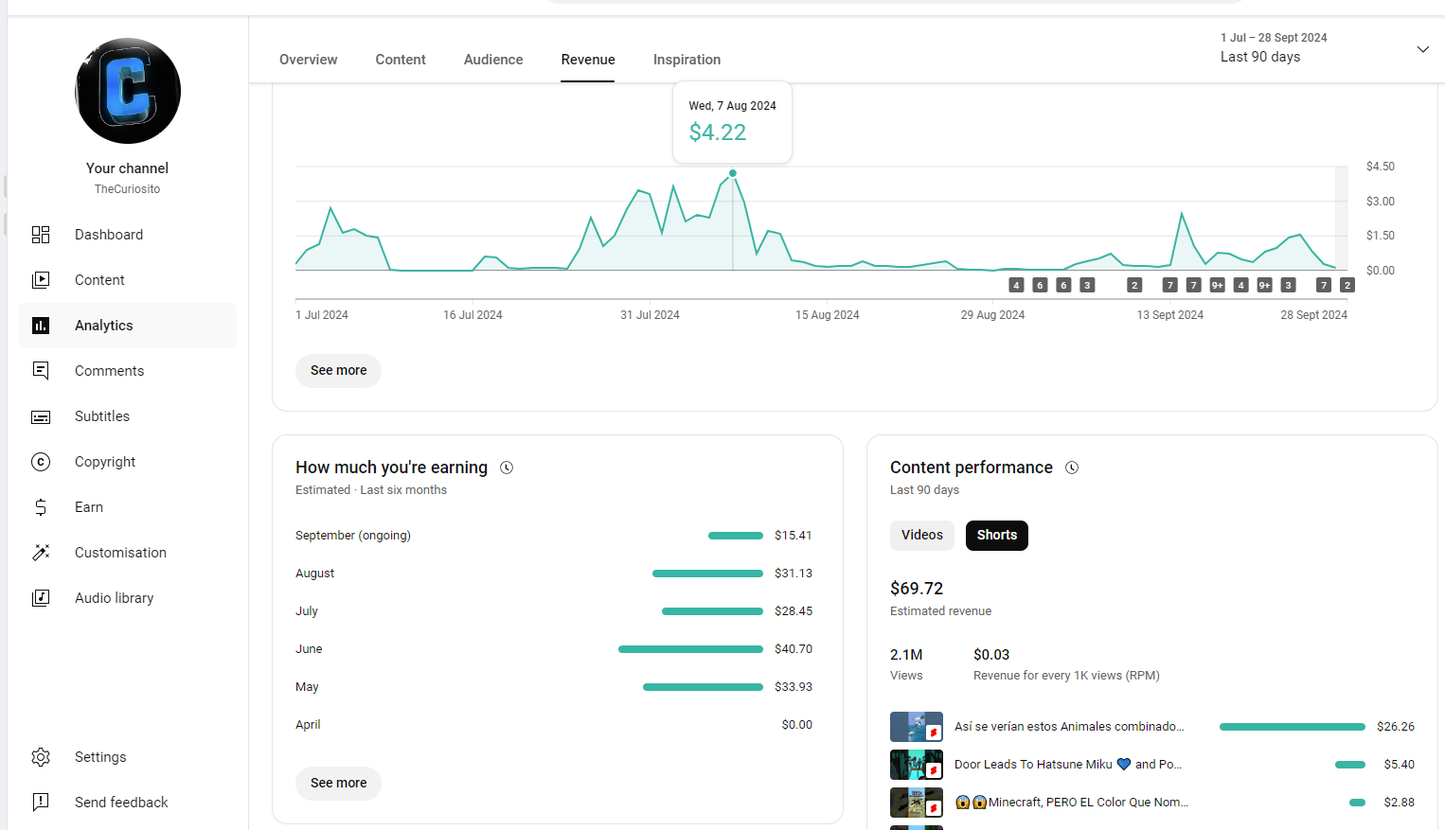Open the Door Leads To Hatsune Miku thumbnail
Image resolution: width=1445 pixels, height=830 pixels.
coord(916,765)
